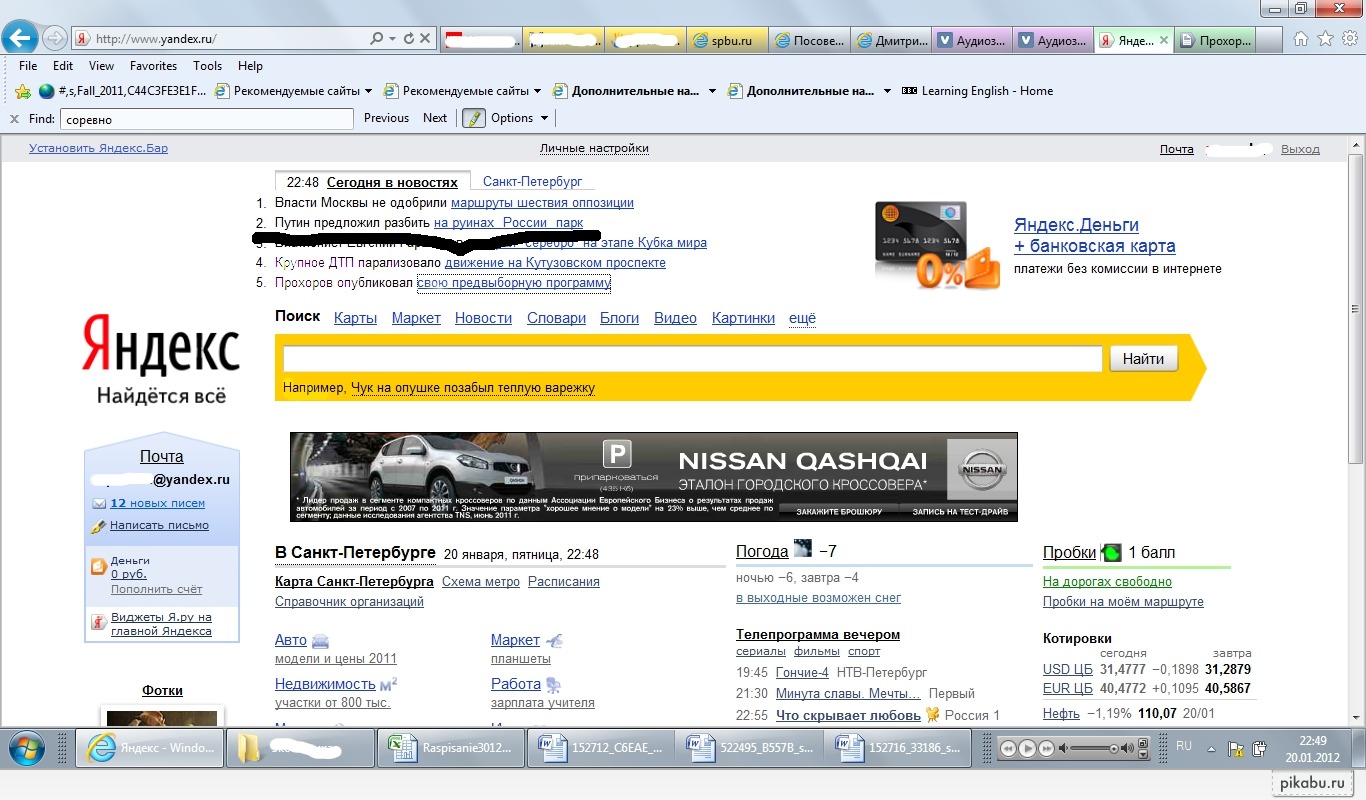Open the Favorites menu
Image resolution: width=1366 pixels, height=800 pixels.
point(153,66)
